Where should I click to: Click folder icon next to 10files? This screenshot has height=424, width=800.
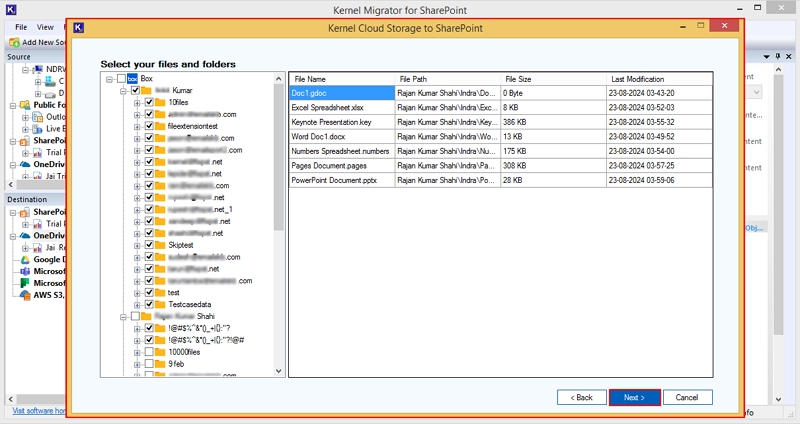[160, 102]
